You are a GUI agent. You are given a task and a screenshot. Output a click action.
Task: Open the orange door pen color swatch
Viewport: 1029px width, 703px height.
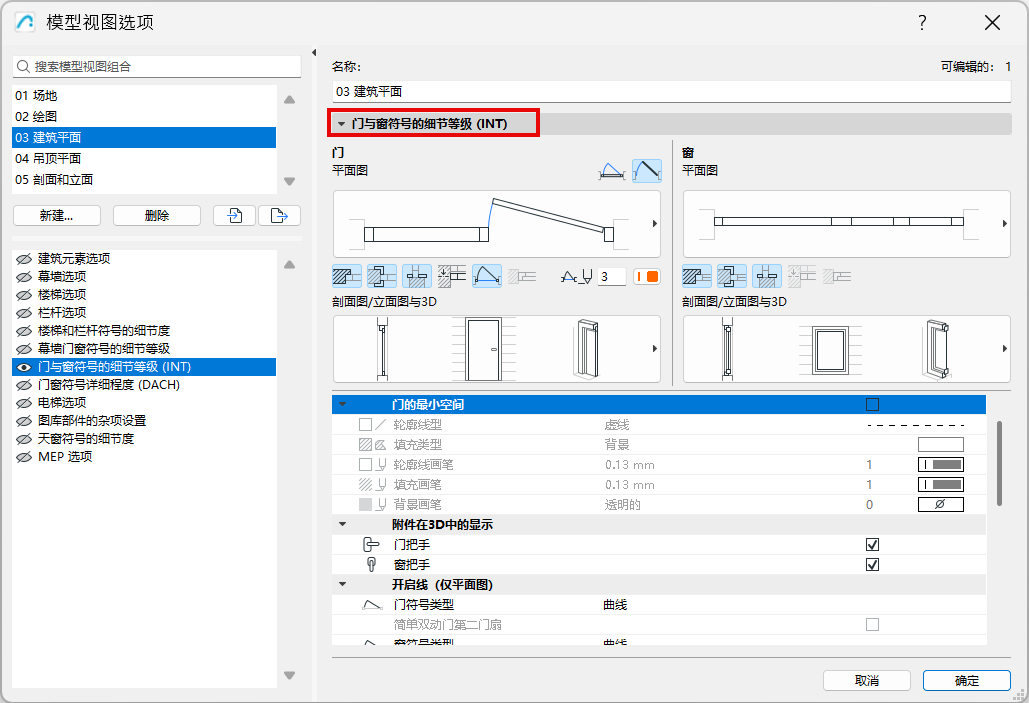click(x=647, y=277)
